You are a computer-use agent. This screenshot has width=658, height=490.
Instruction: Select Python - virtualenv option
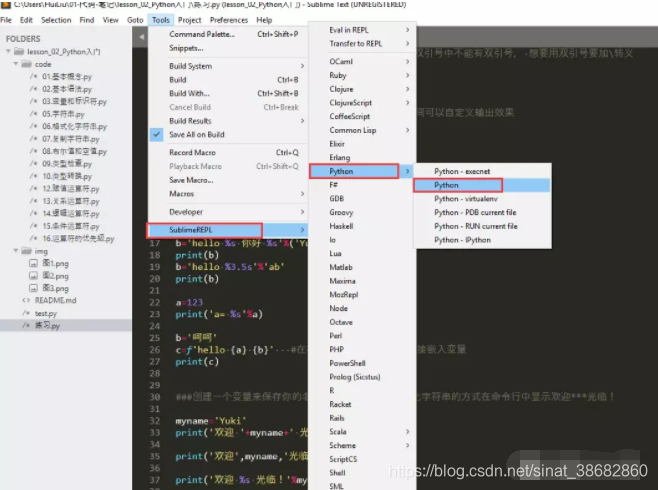[x=482, y=199]
